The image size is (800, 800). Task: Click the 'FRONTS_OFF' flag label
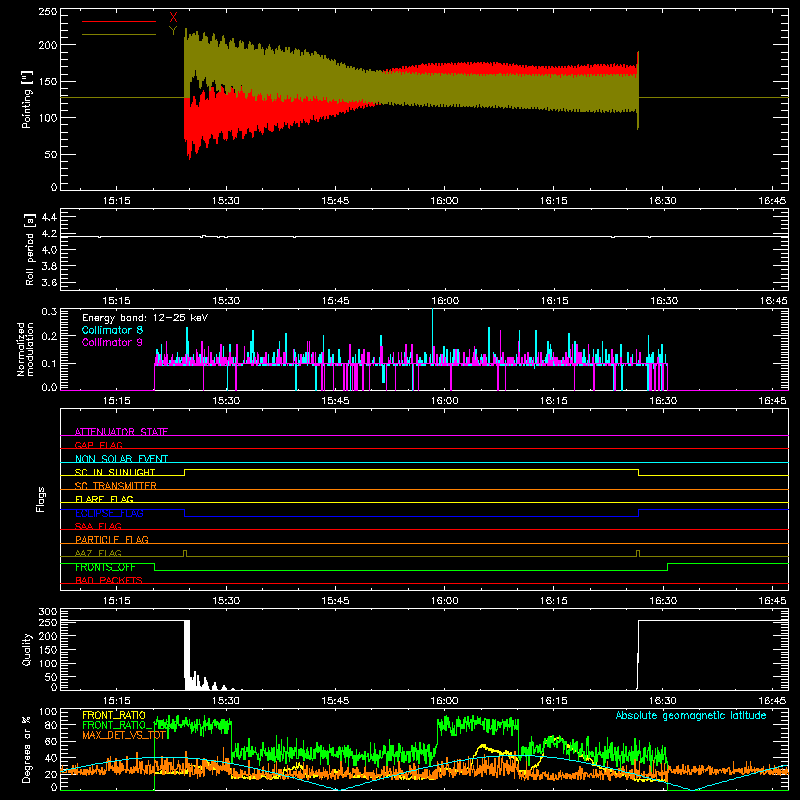(105, 567)
